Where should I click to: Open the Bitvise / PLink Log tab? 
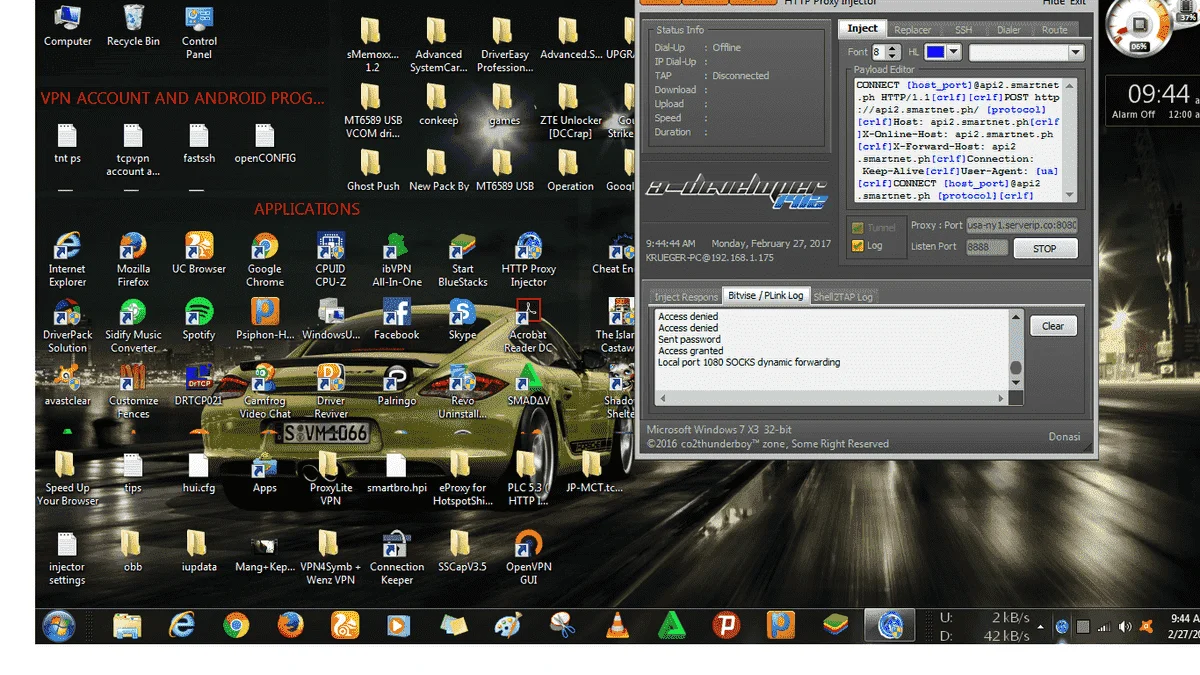point(766,295)
